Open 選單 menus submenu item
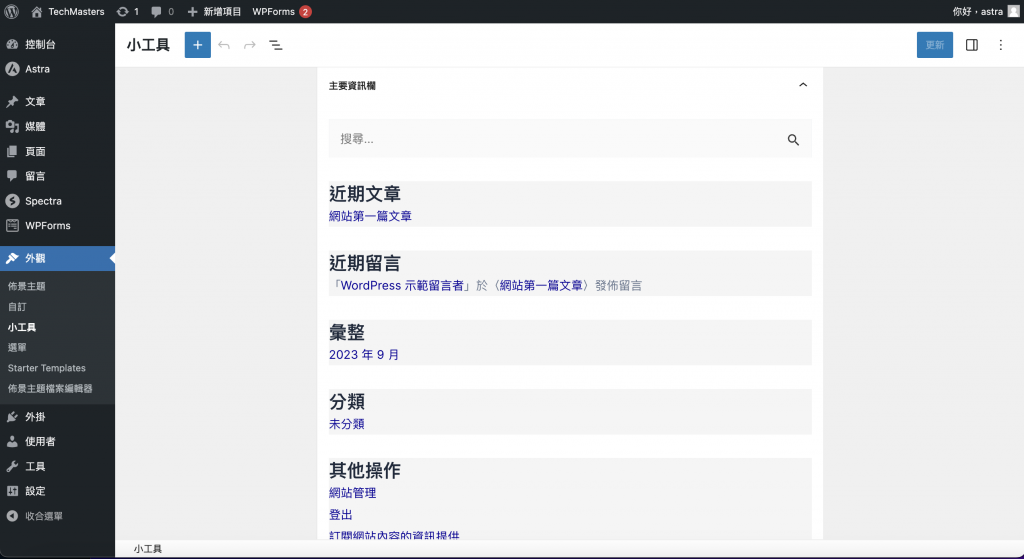1024x559 pixels. coord(18,347)
